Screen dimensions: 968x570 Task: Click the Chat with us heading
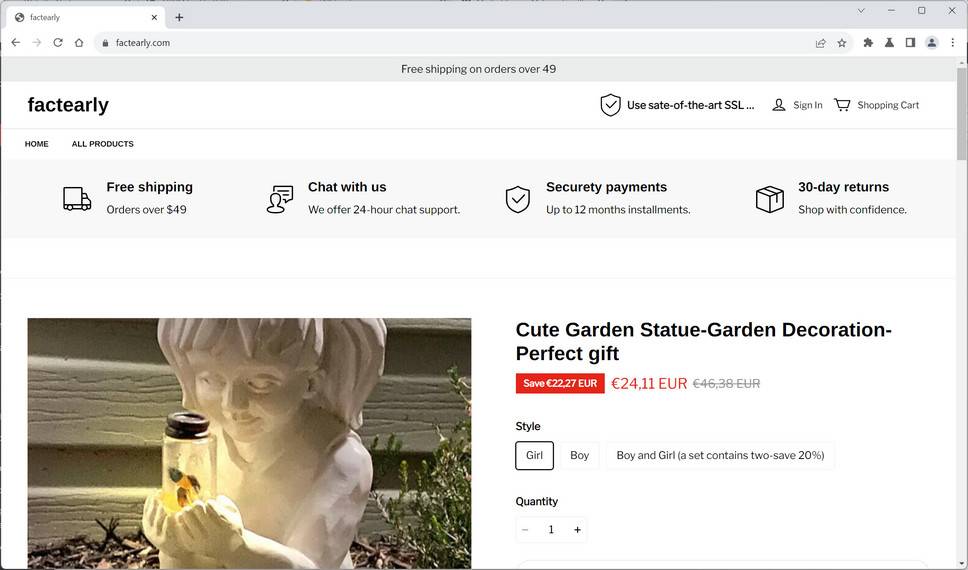click(347, 187)
